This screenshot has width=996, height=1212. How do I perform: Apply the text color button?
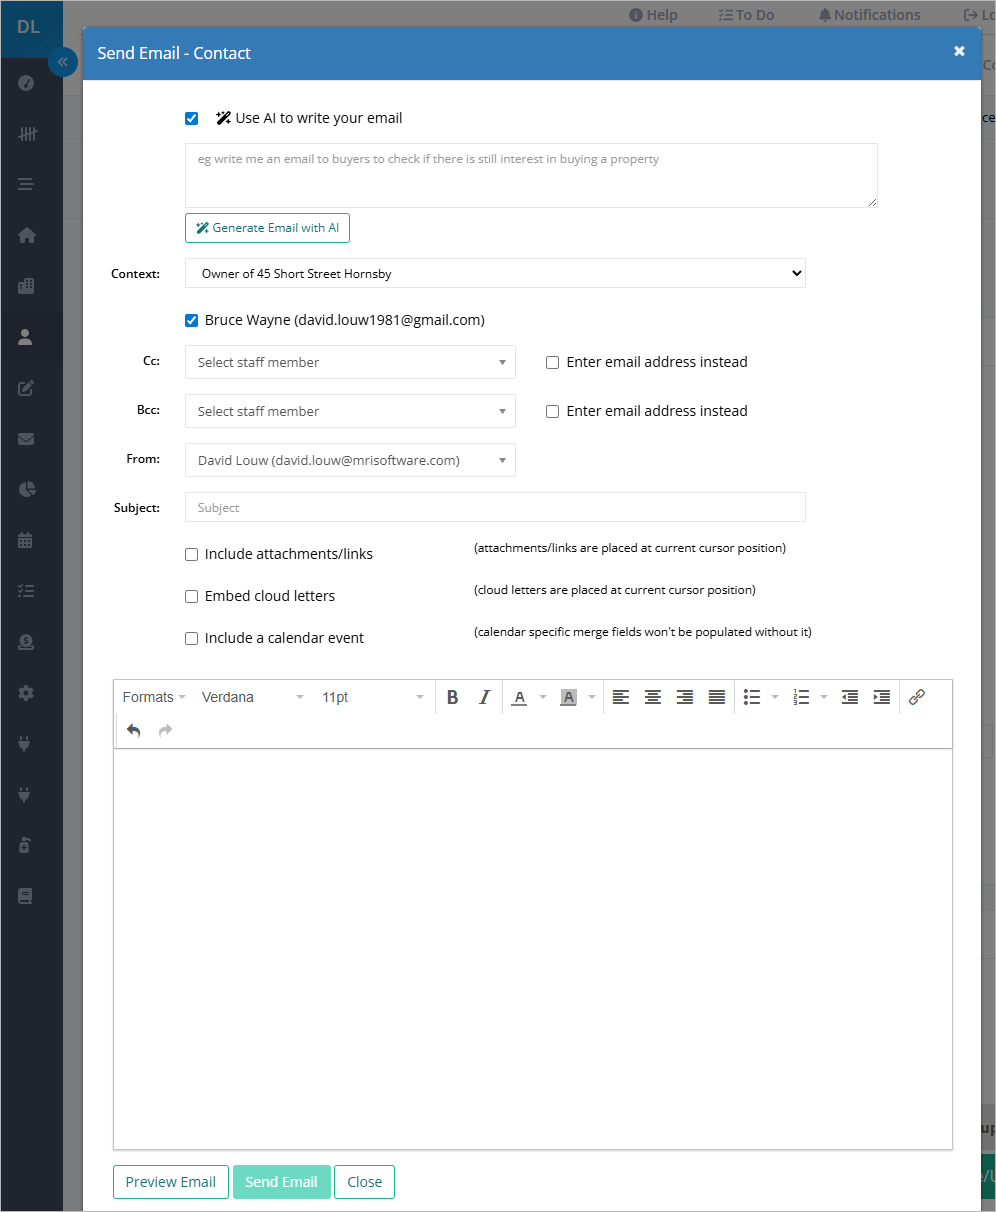coord(519,697)
